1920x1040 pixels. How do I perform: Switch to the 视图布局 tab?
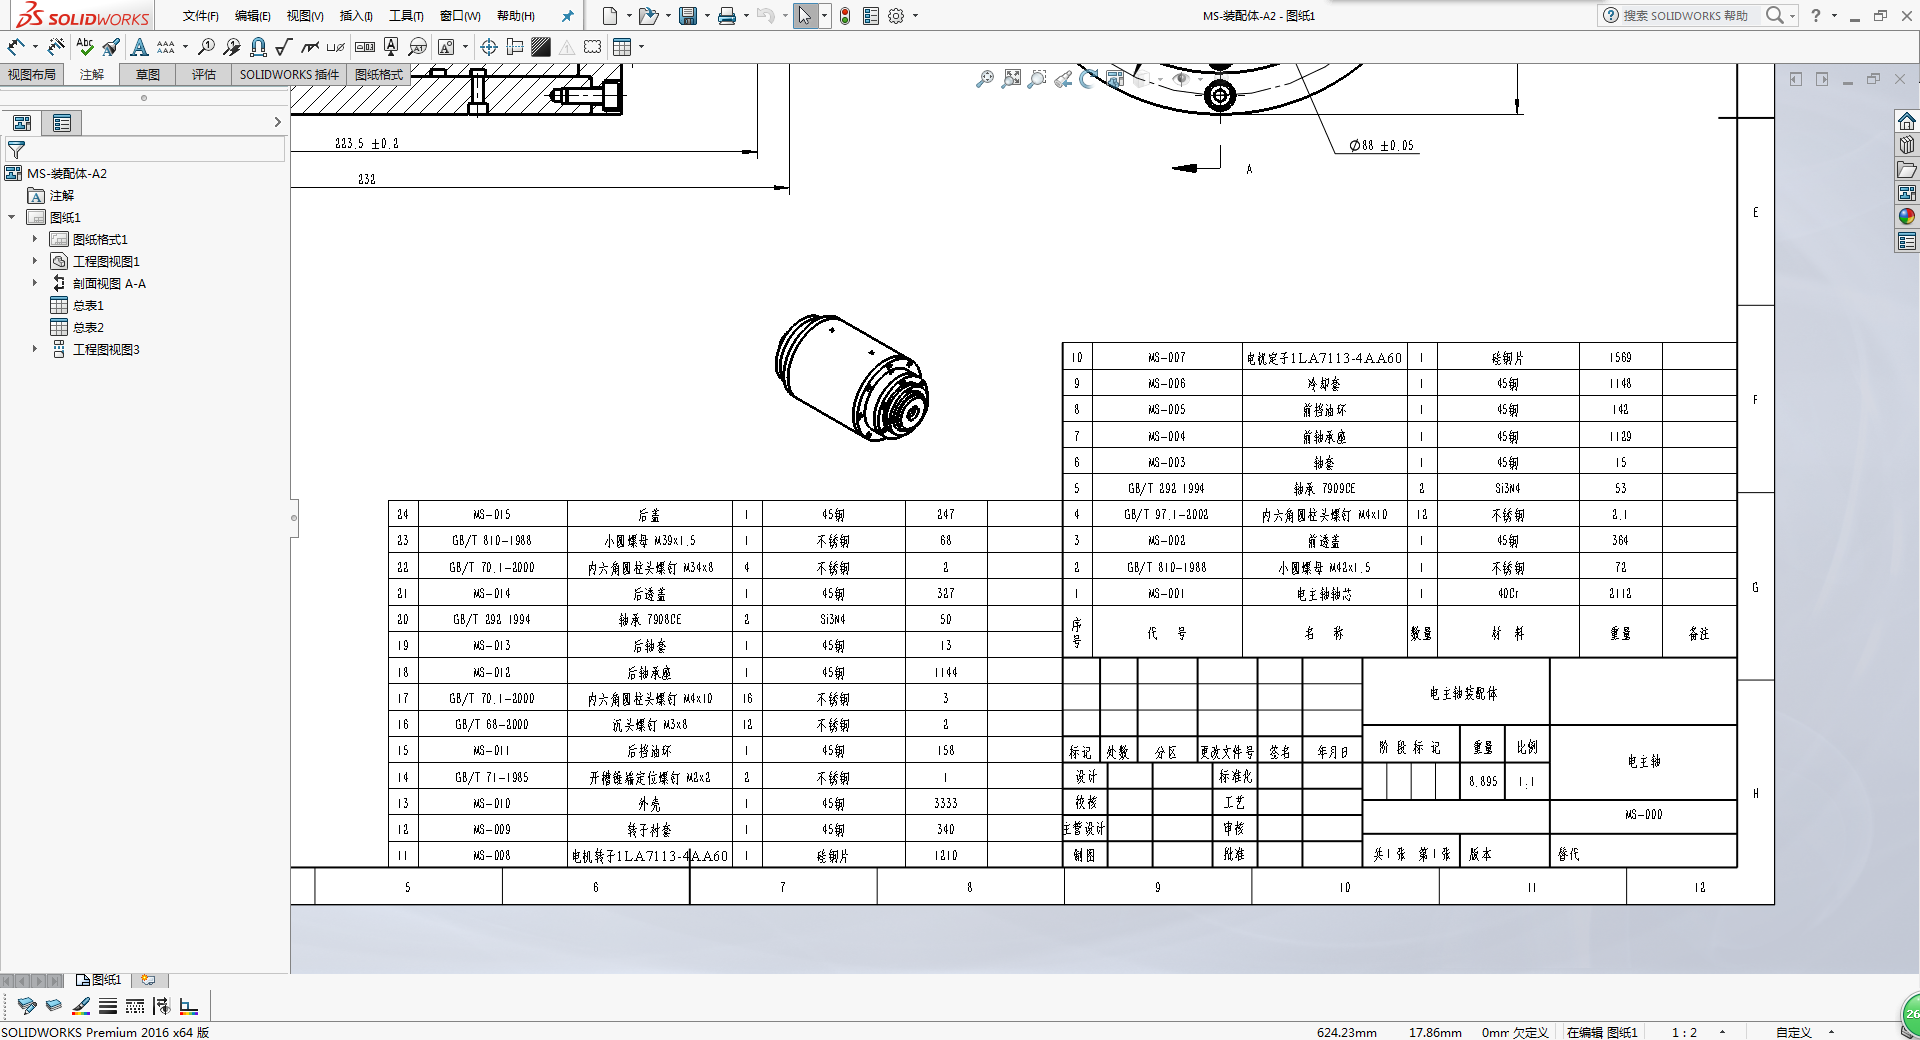[x=32, y=75]
